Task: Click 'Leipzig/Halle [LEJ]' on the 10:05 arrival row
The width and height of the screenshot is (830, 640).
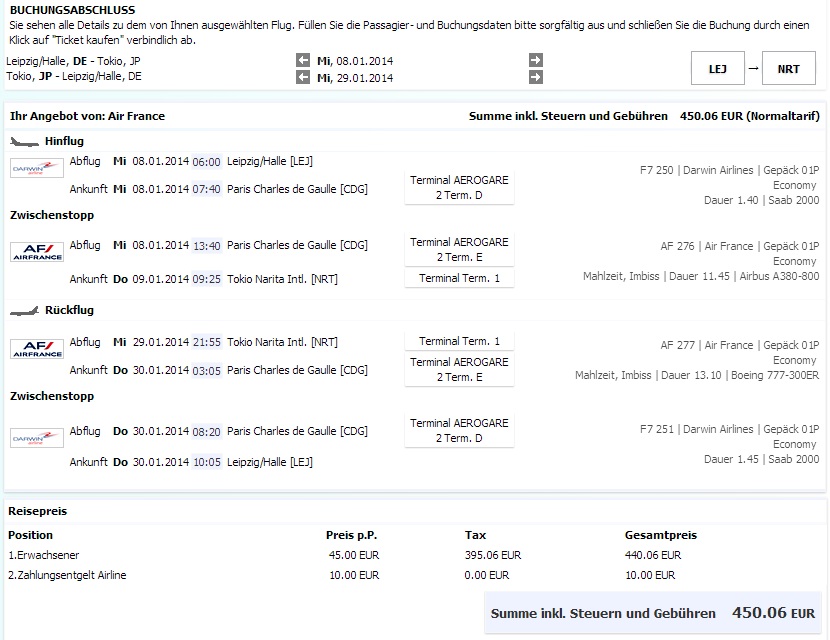Action: click(270, 462)
